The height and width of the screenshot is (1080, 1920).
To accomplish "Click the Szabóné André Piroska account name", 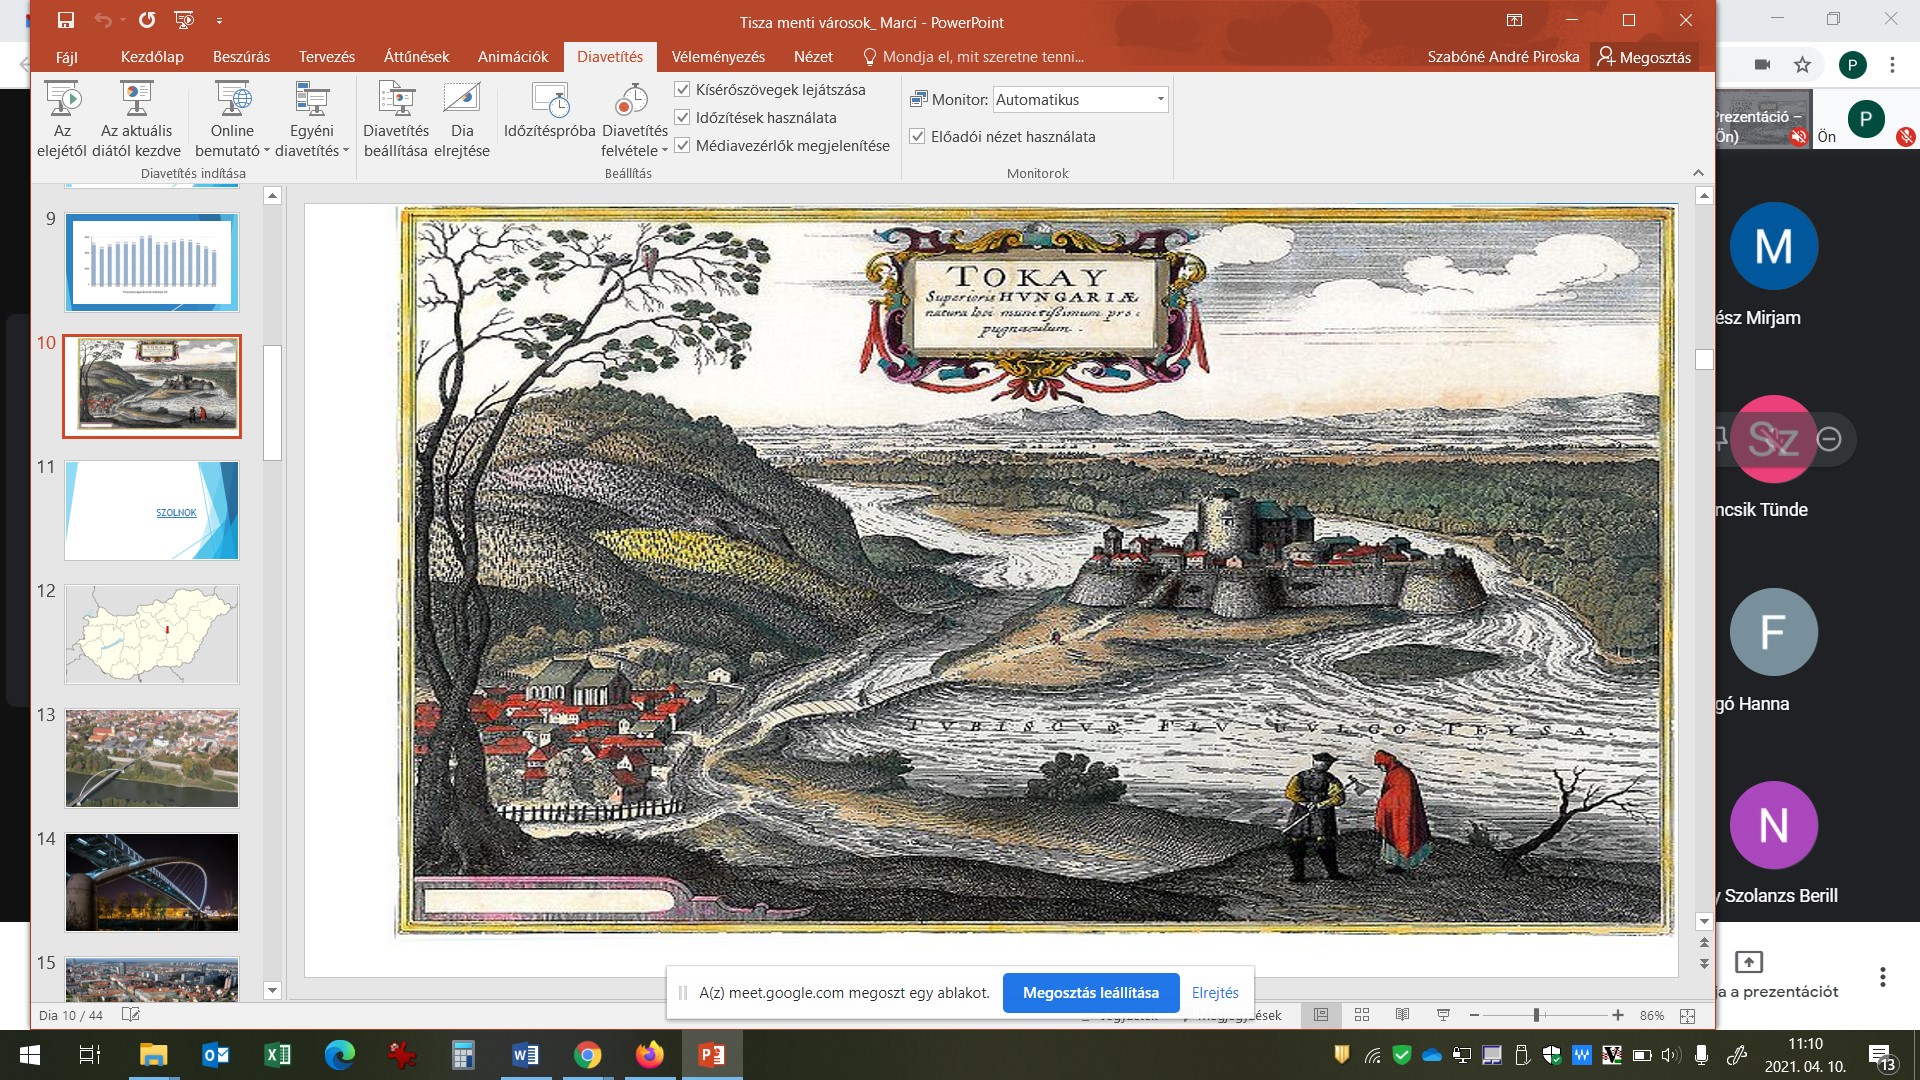I will click(x=1503, y=57).
